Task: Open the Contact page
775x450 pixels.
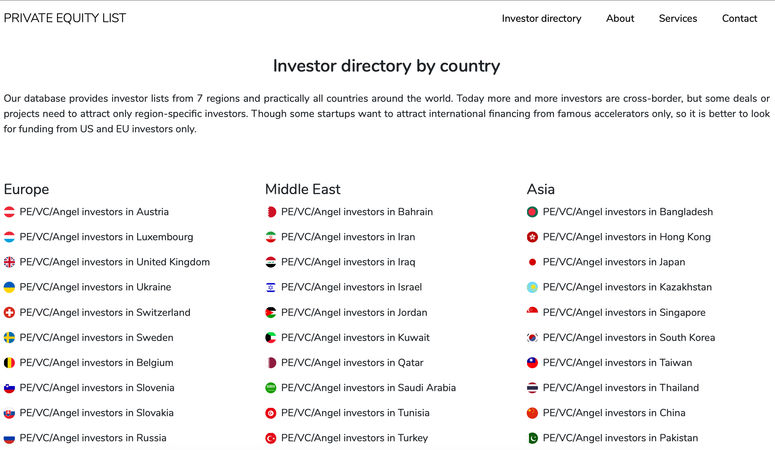Action: (740, 19)
